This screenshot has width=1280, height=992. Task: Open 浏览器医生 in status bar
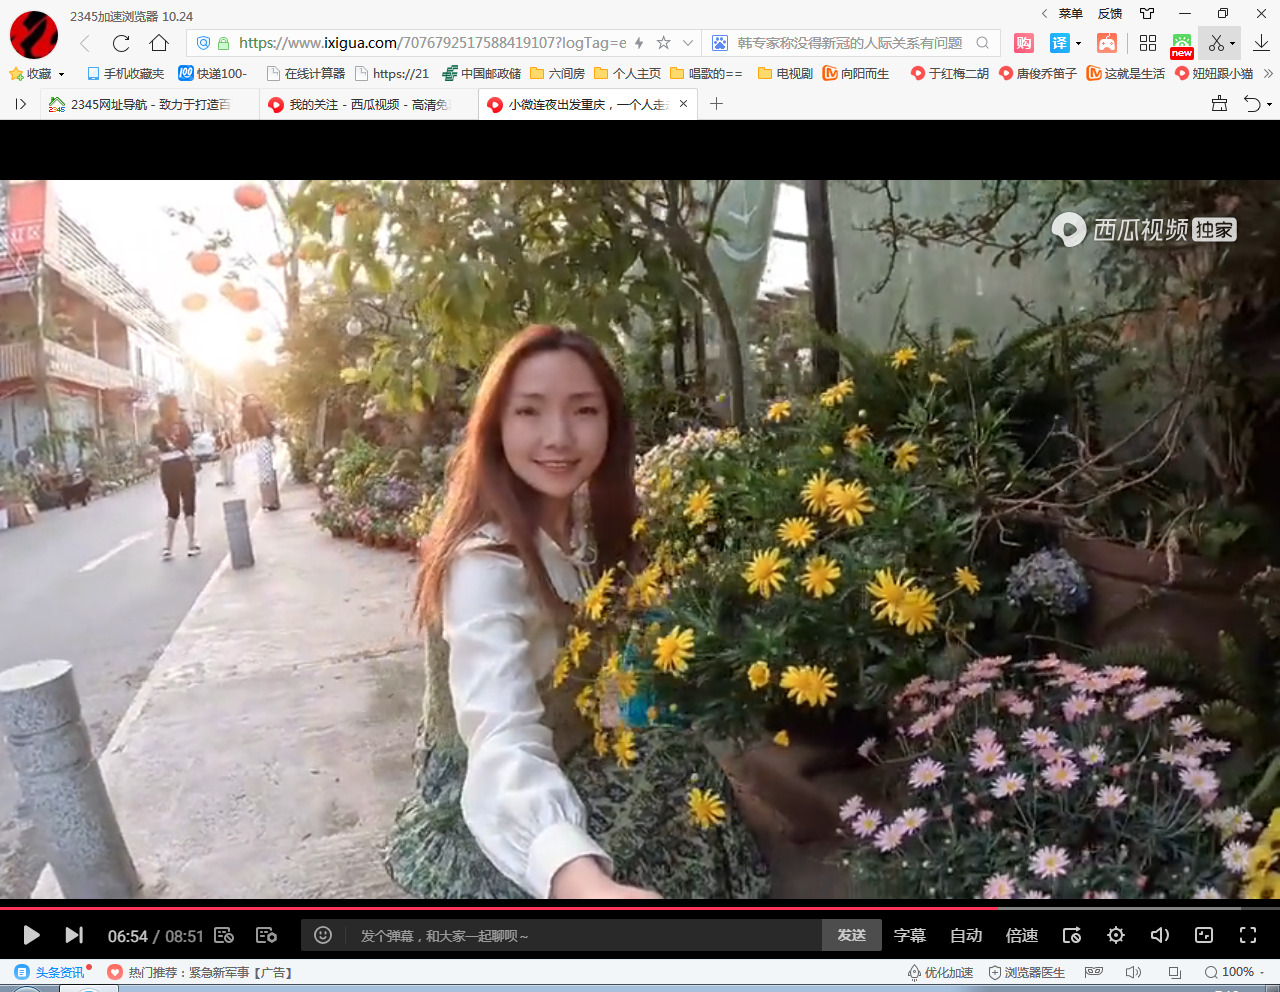(x=1027, y=972)
